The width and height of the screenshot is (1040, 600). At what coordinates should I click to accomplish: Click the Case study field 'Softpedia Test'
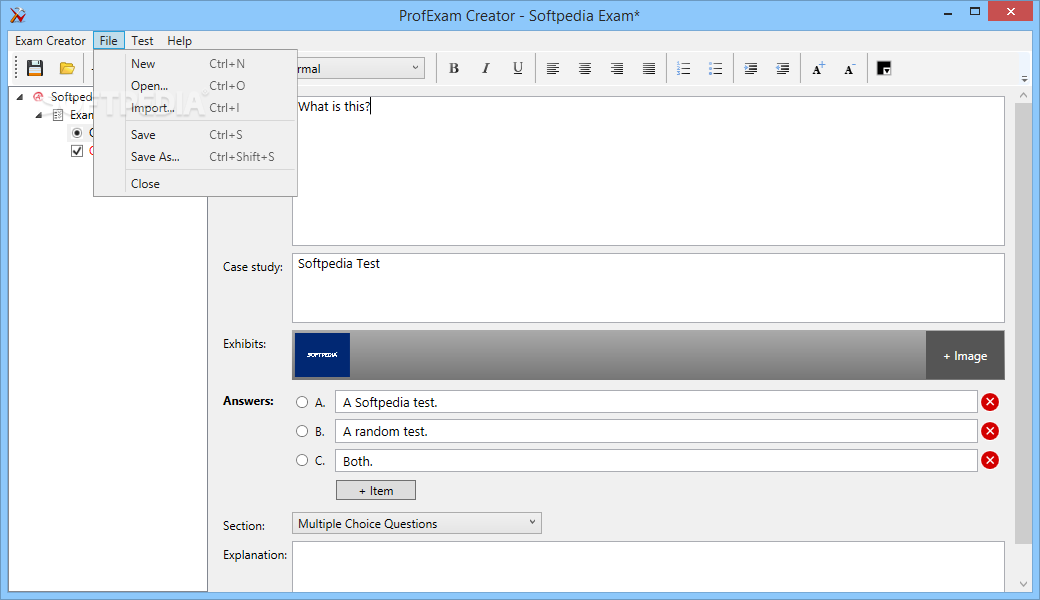[648, 288]
